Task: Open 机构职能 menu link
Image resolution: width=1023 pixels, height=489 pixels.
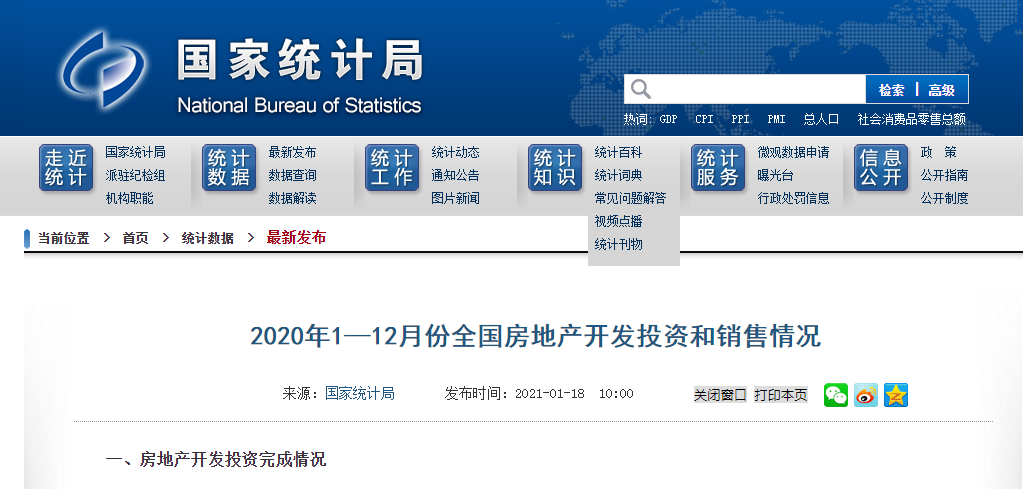Action: [x=129, y=198]
